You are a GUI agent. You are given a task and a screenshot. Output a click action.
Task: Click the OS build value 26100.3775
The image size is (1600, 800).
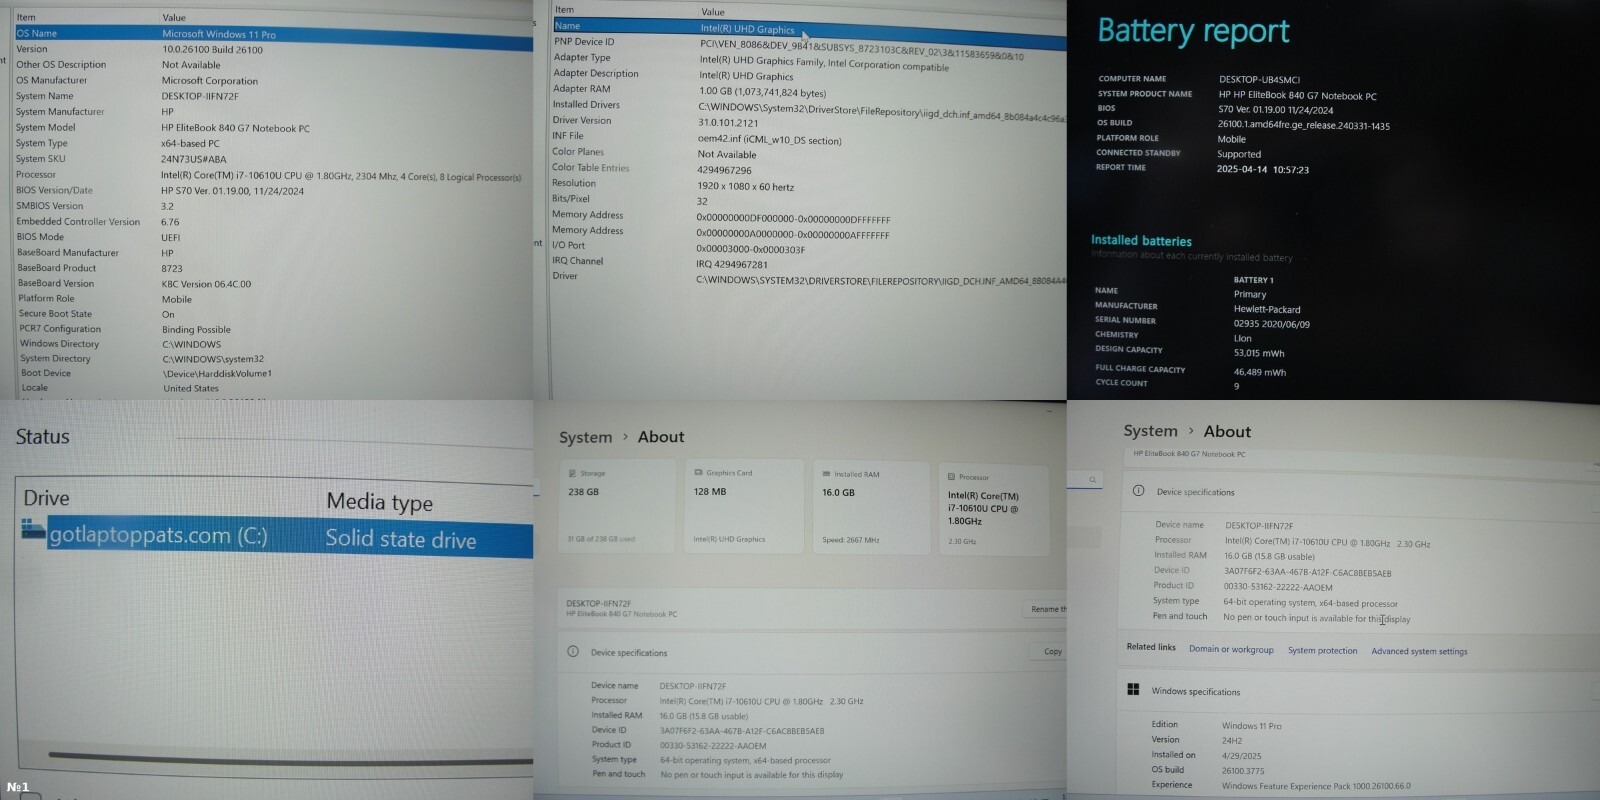[x=1243, y=771]
